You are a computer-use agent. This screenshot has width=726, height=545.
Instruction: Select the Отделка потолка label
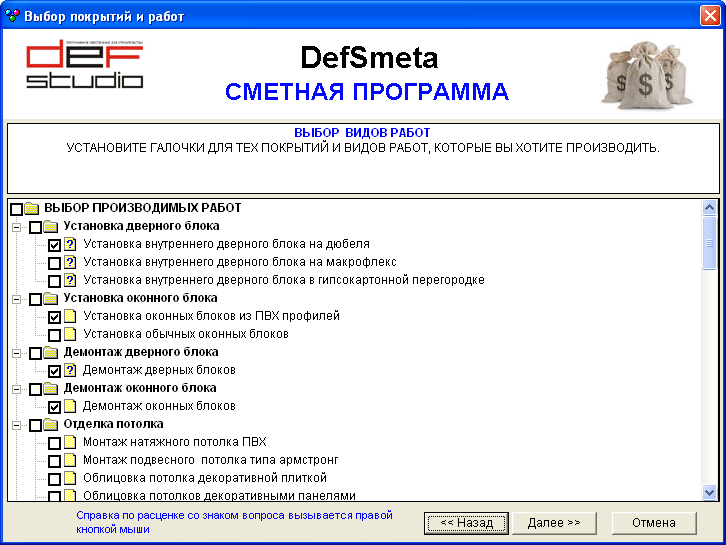point(113,424)
